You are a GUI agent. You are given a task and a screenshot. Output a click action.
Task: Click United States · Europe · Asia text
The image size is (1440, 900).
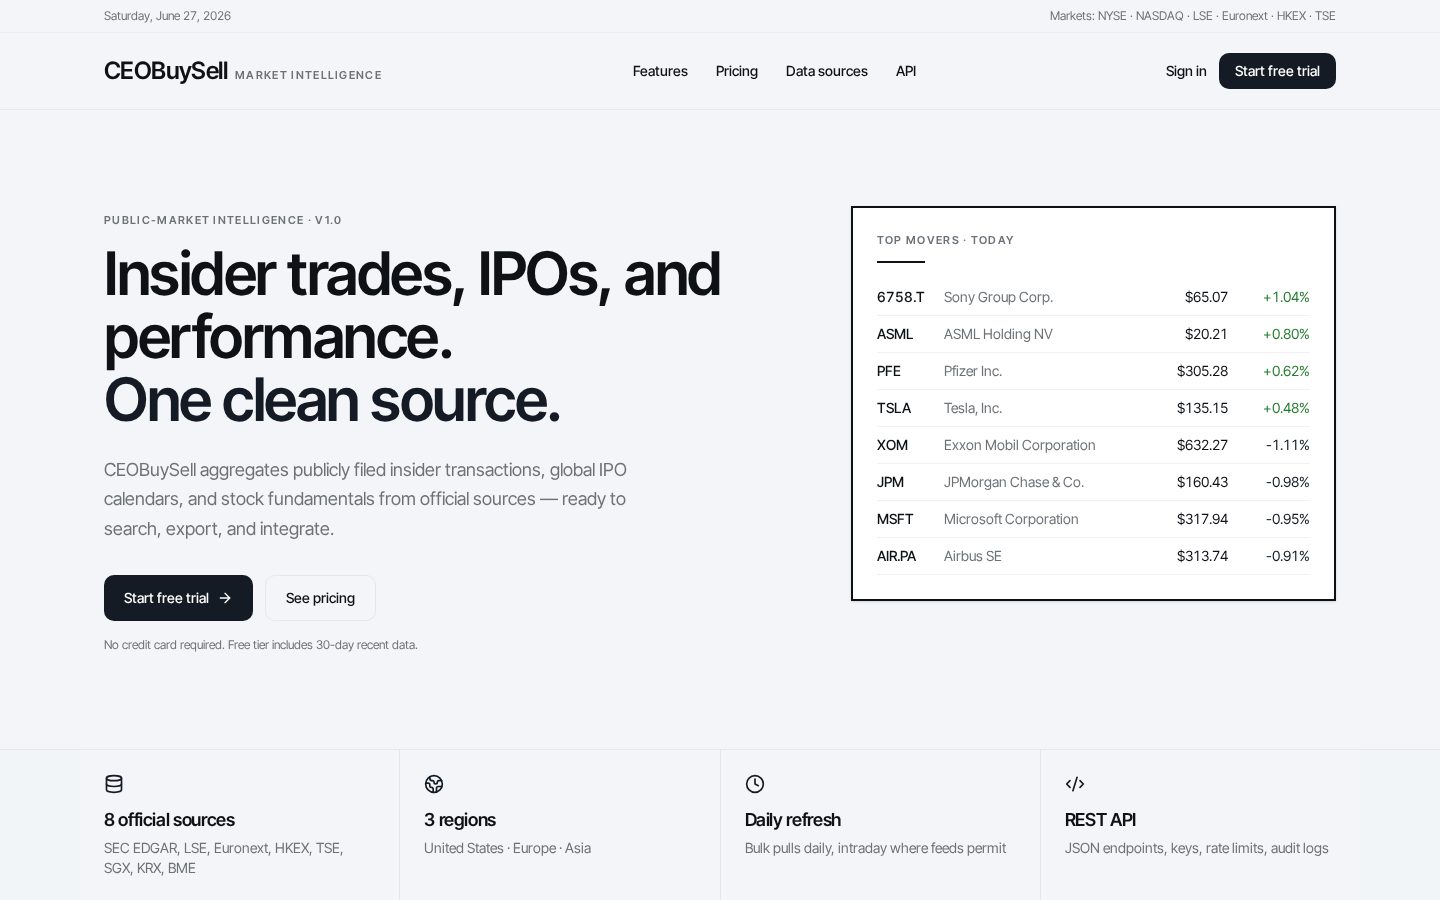point(507,848)
